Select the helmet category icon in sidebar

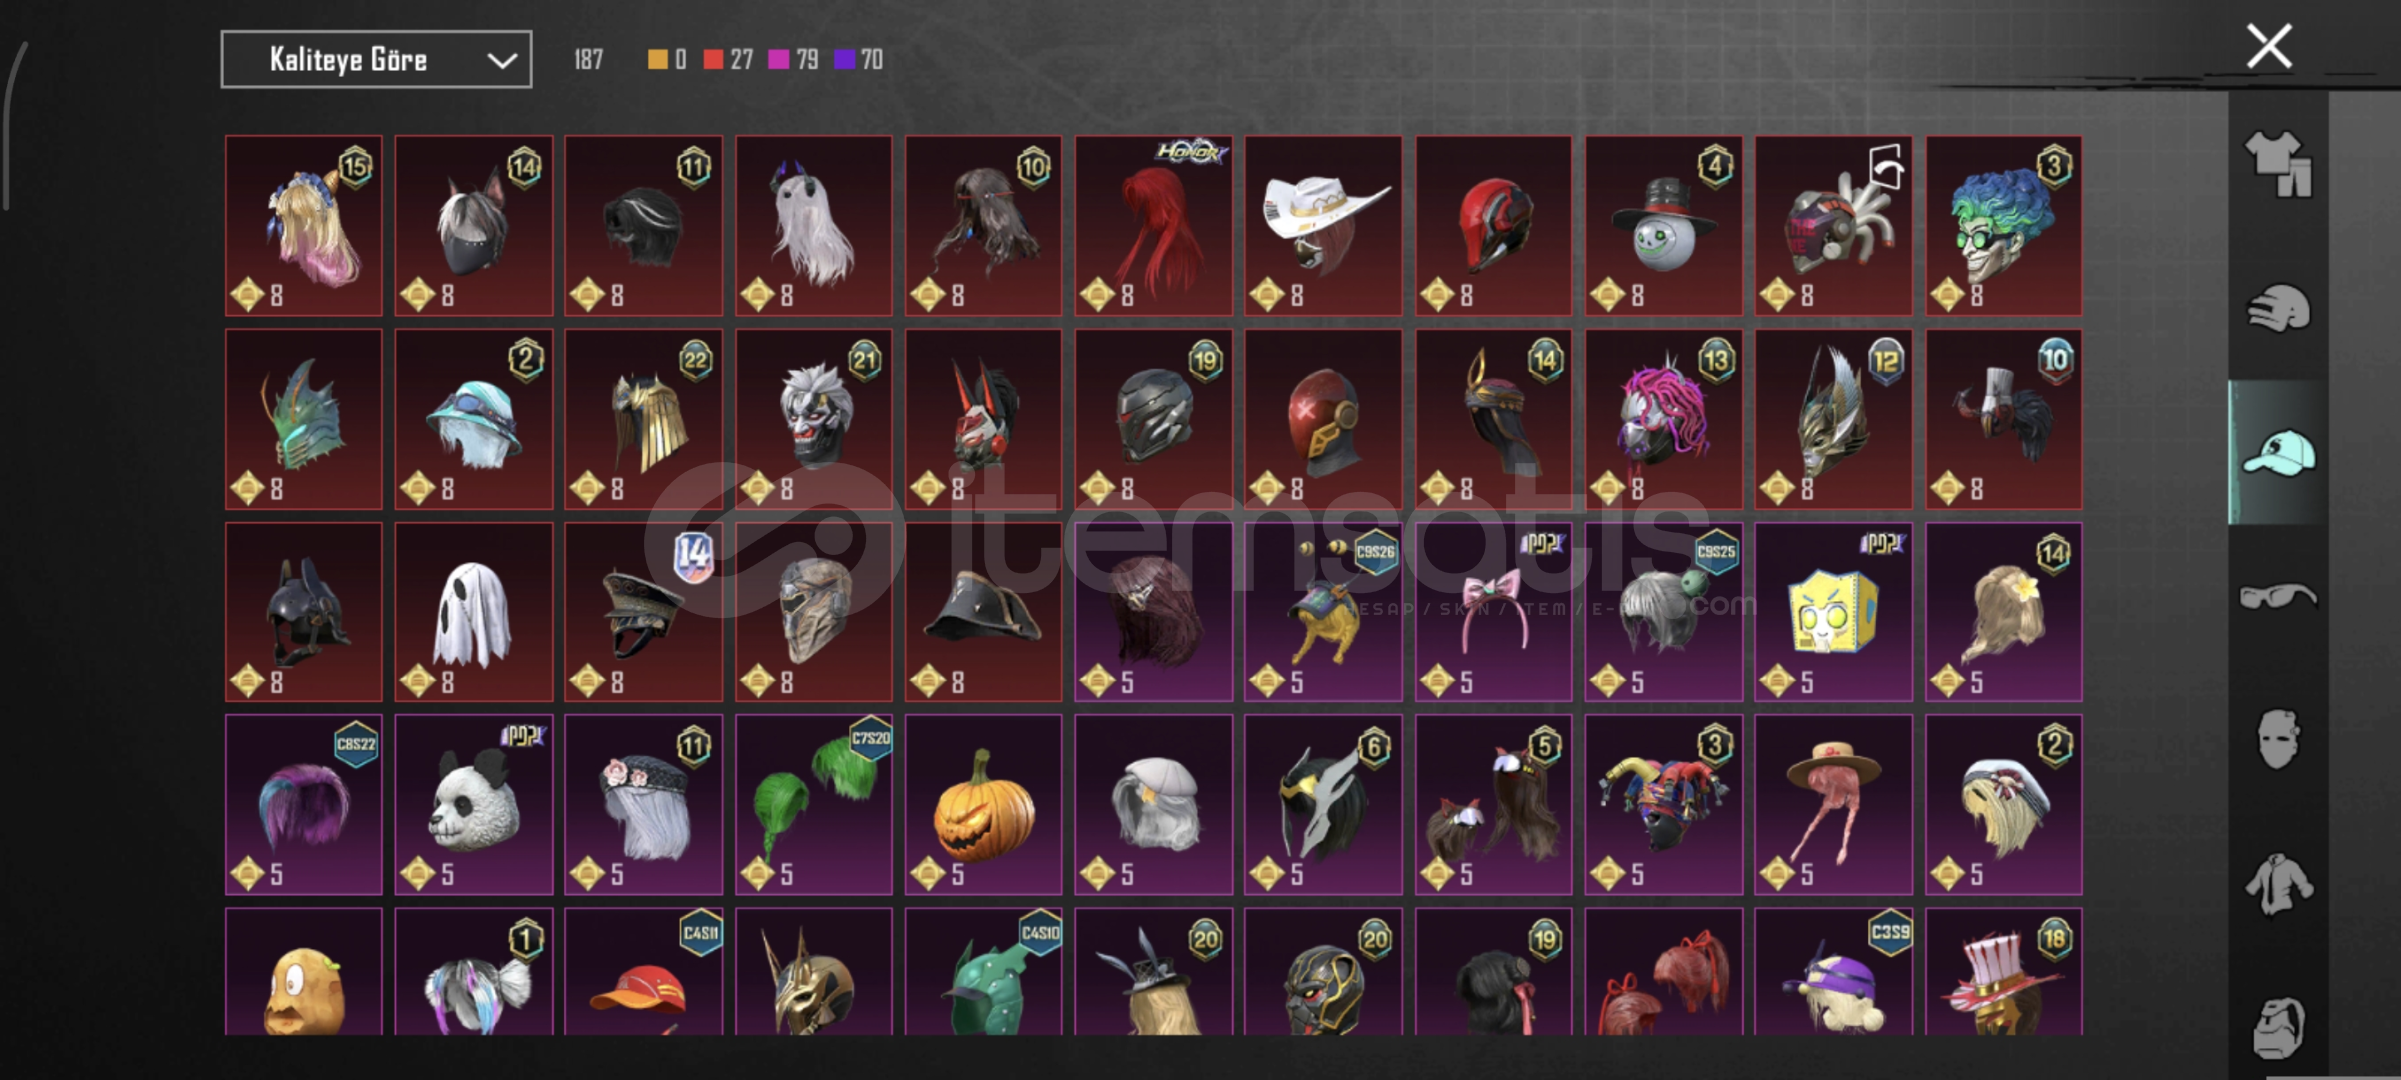tap(2278, 308)
